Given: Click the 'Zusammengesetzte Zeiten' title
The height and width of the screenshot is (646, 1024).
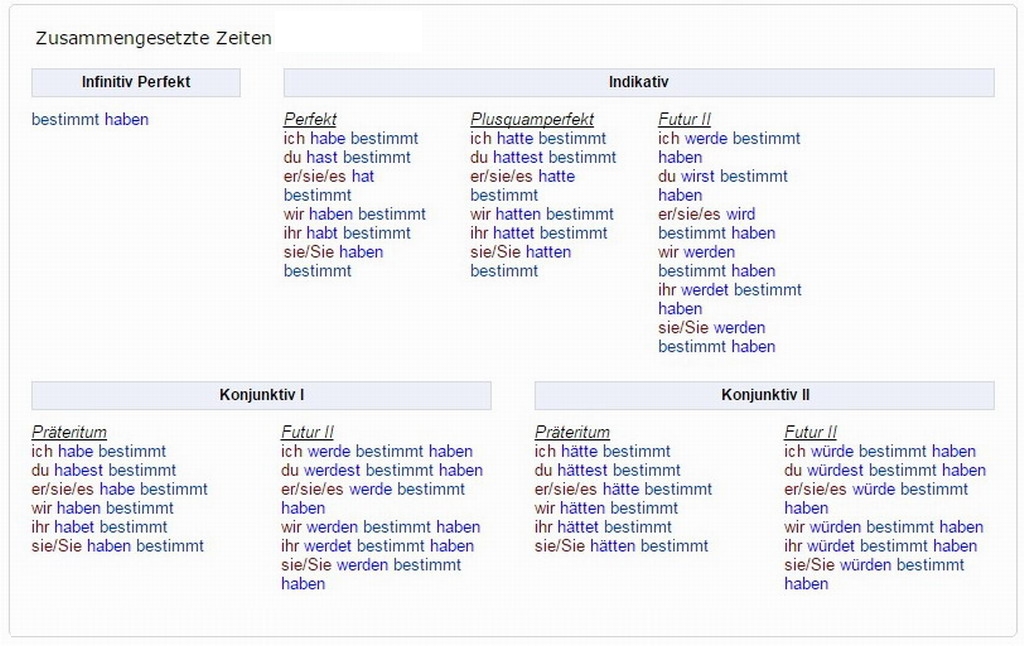Looking at the screenshot, I should point(153,39).
